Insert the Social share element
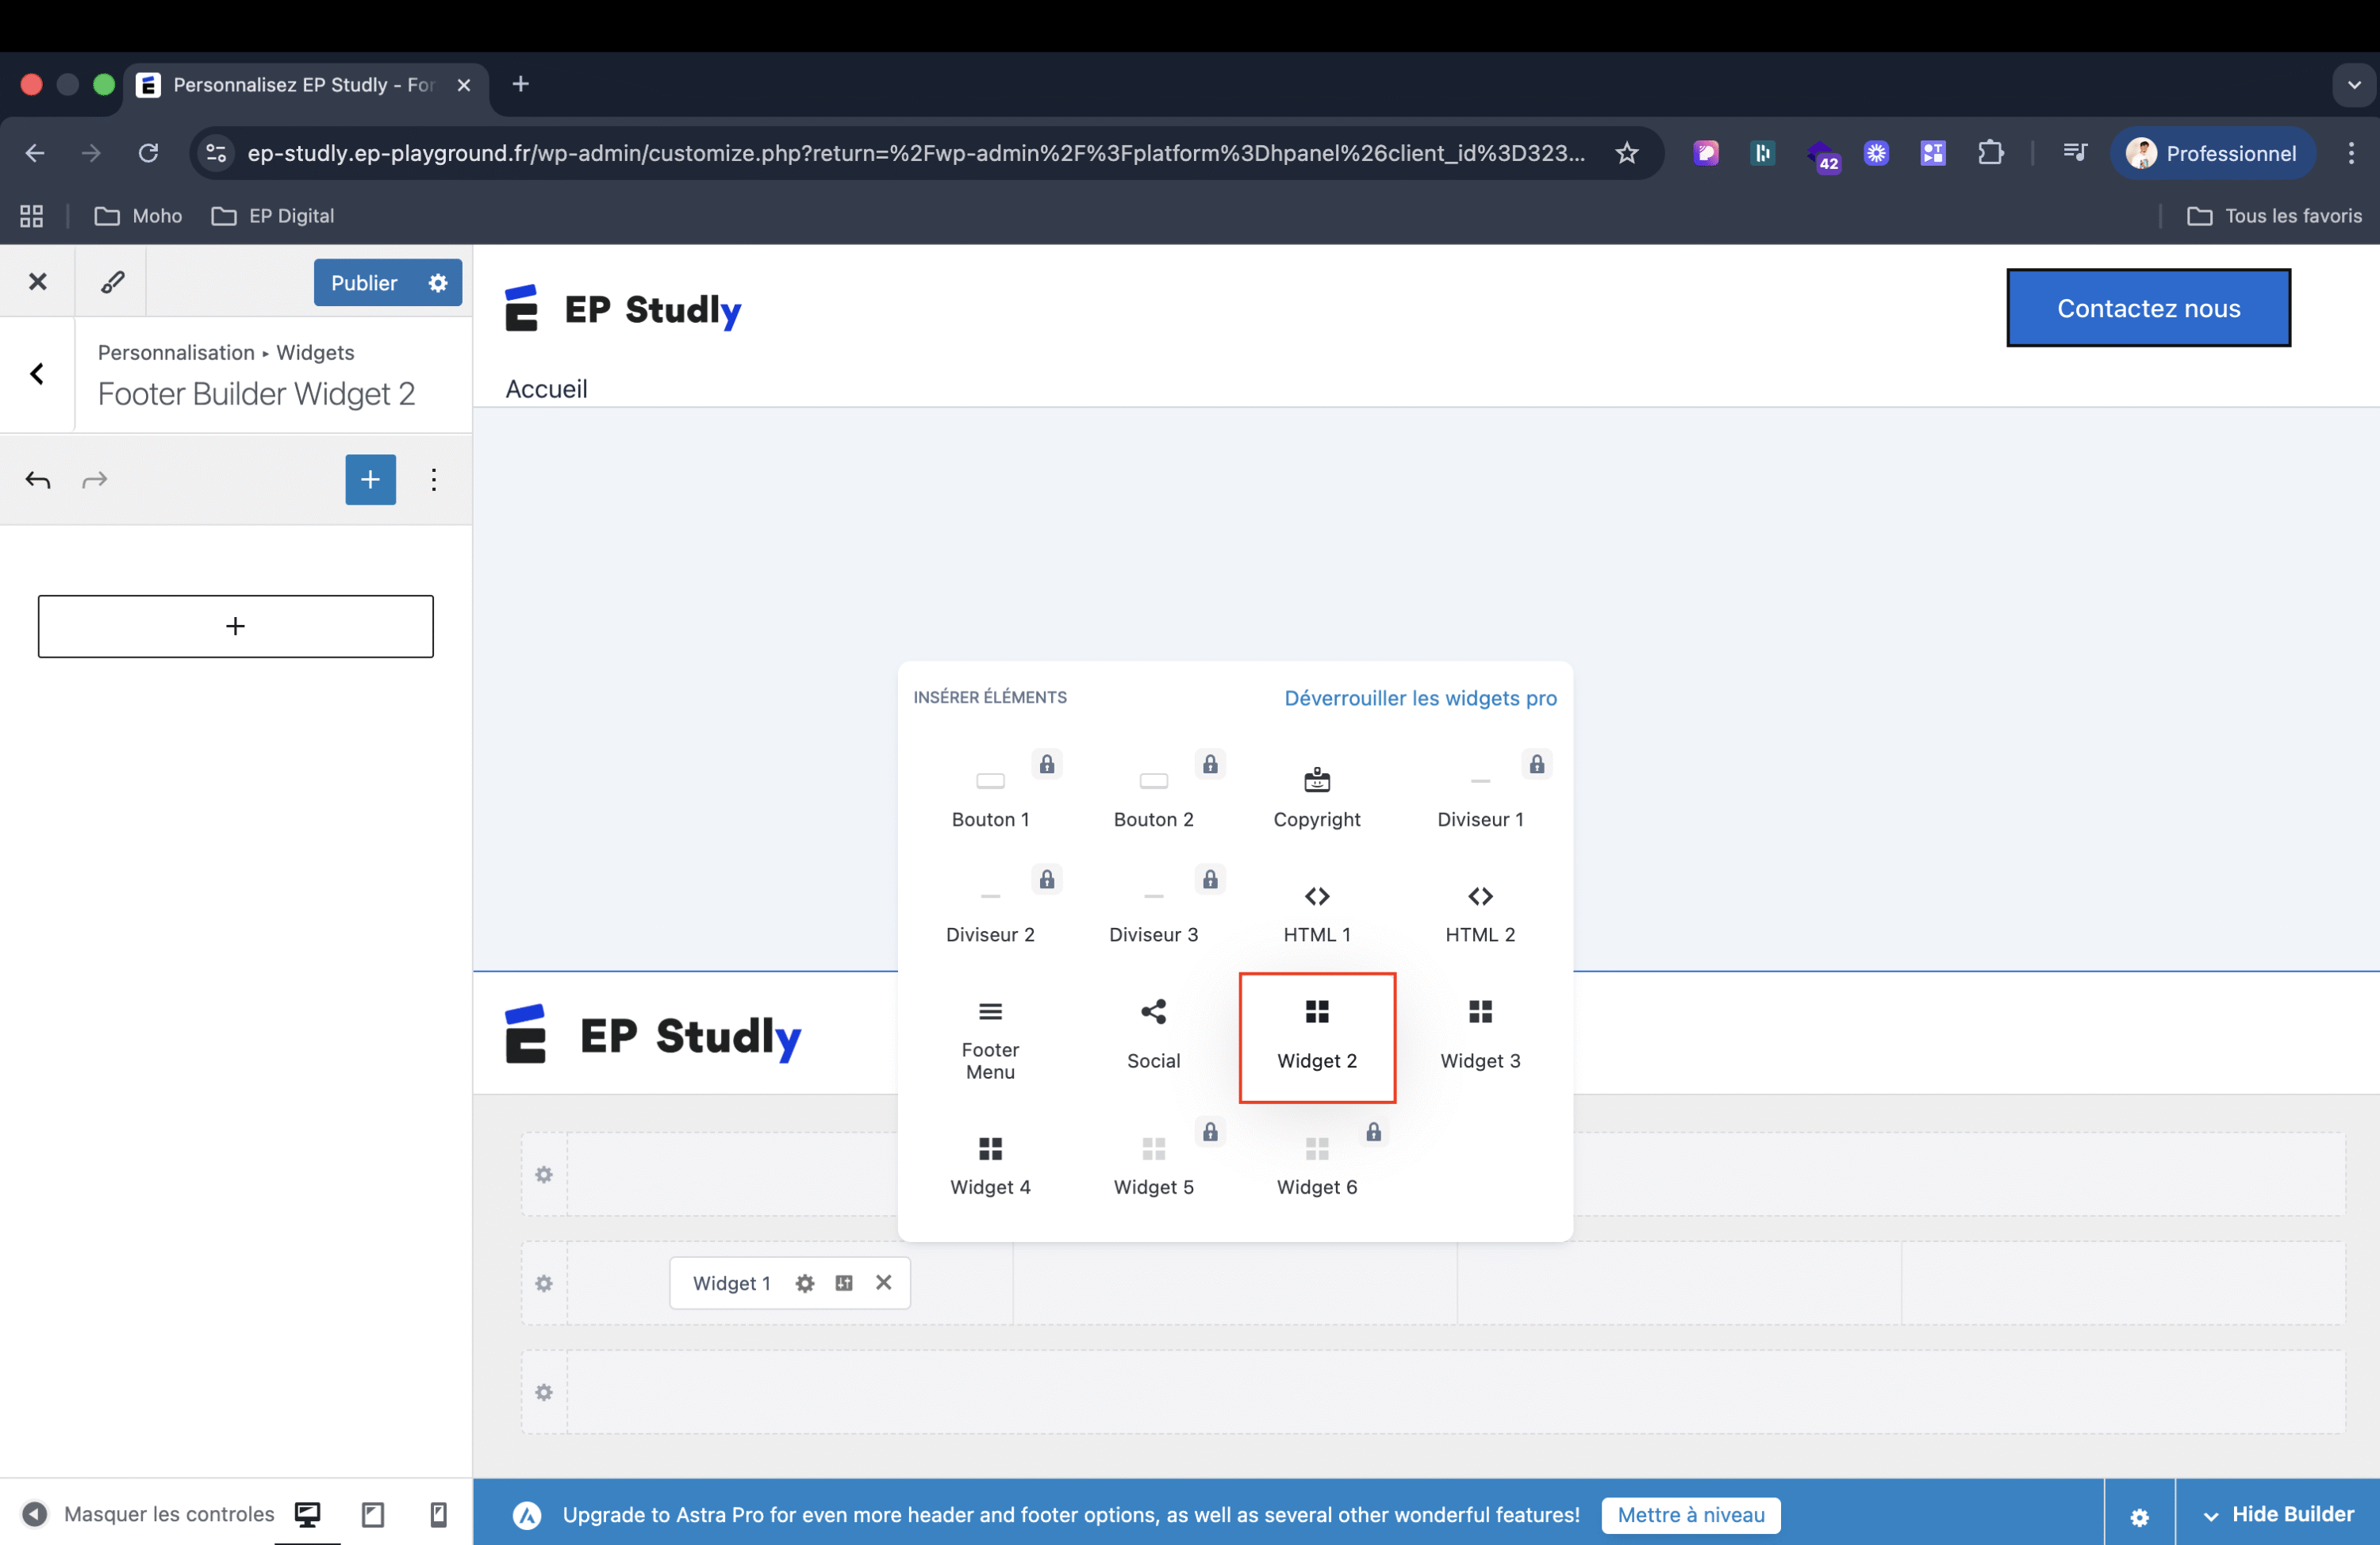2380x1545 pixels. [x=1153, y=1034]
